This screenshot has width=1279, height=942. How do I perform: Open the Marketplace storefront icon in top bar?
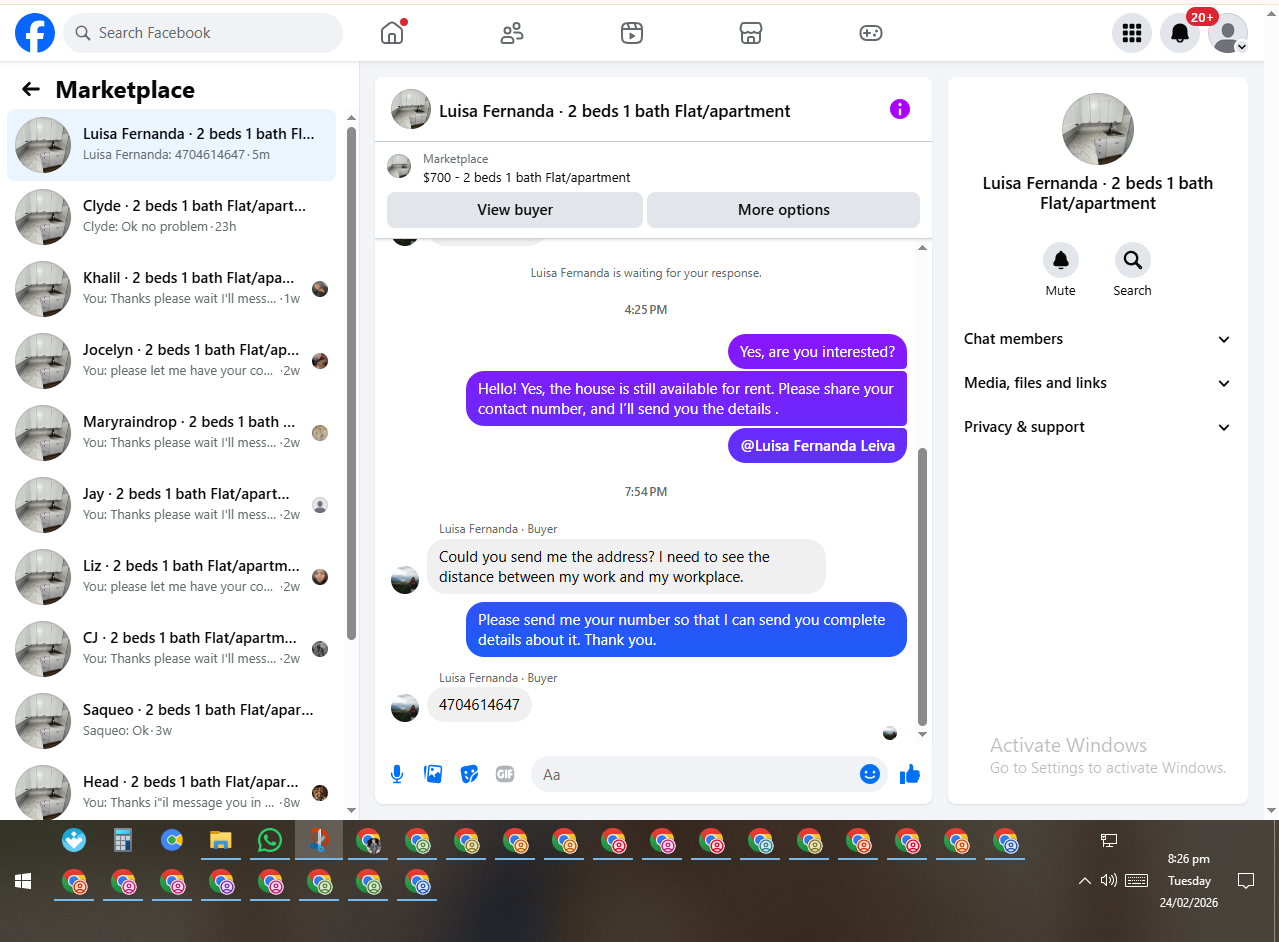click(751, 33)
